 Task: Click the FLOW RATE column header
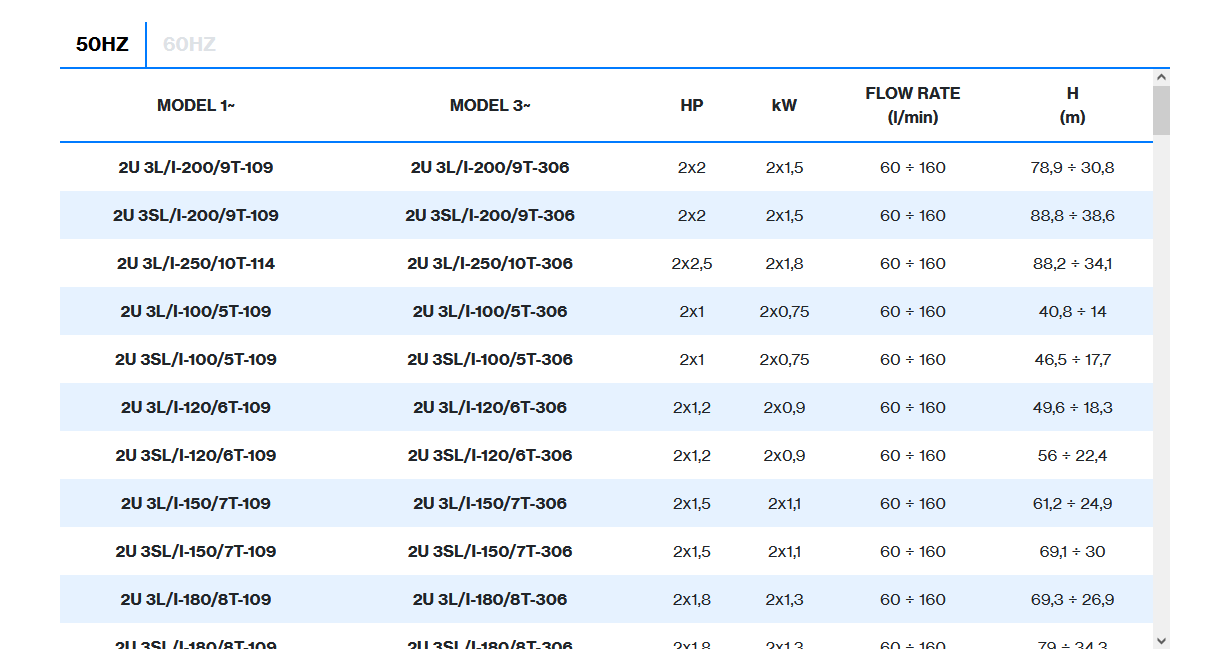pyautogui.click(x=912, y=105)
